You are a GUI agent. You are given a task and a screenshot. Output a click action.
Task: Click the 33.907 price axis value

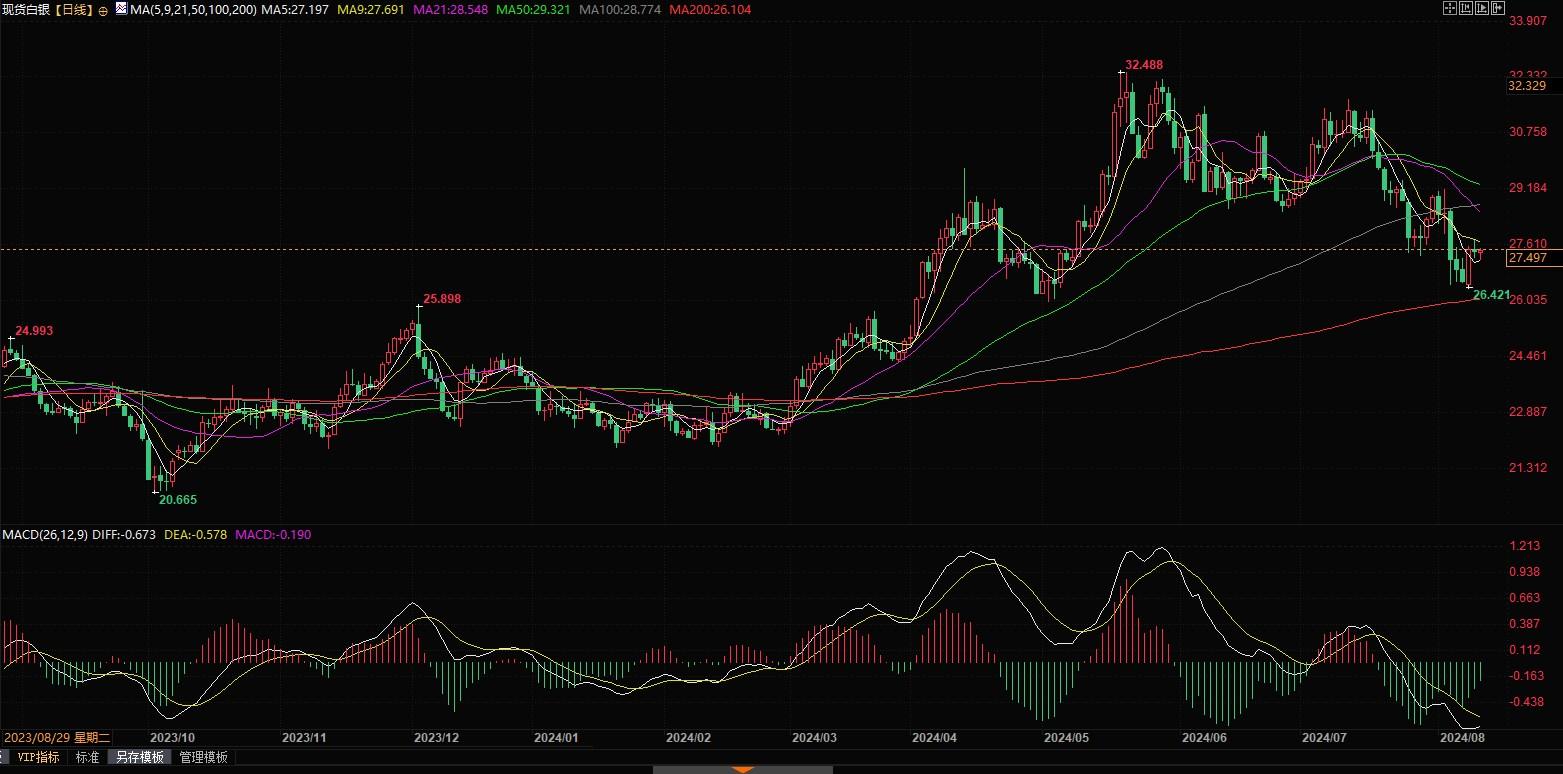click(x=1528, y=20)
